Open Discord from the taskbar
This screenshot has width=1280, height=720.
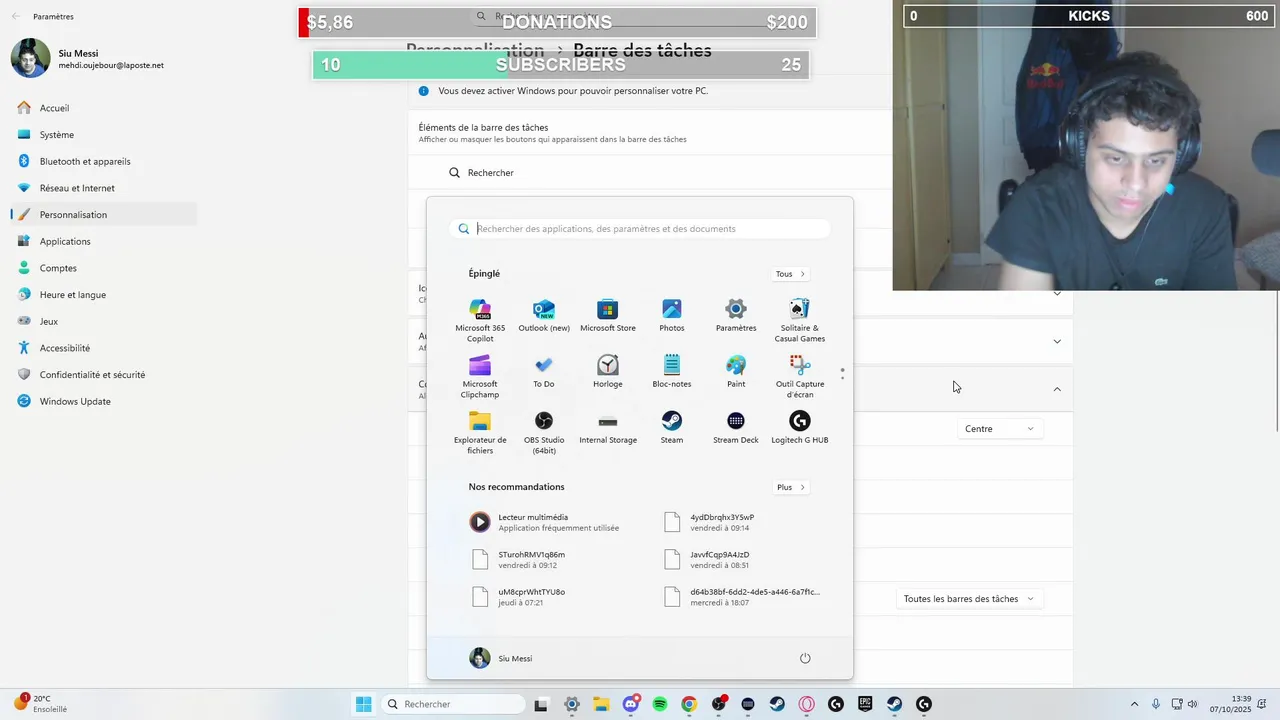pos(631,704)
